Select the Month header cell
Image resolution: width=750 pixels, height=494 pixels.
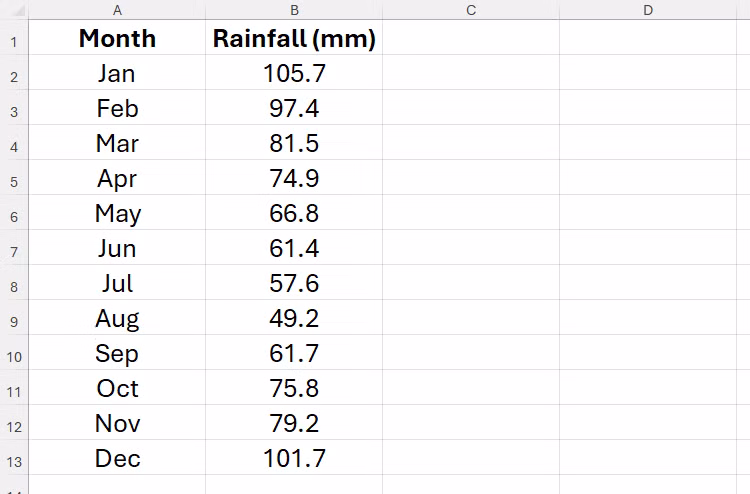click(118, 39)
